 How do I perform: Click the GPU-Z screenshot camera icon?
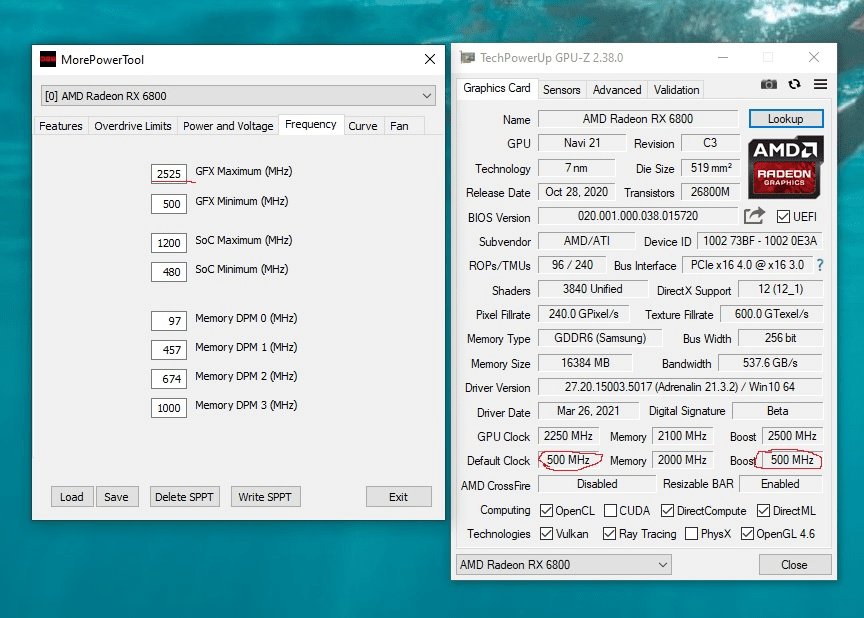[769, 84]
